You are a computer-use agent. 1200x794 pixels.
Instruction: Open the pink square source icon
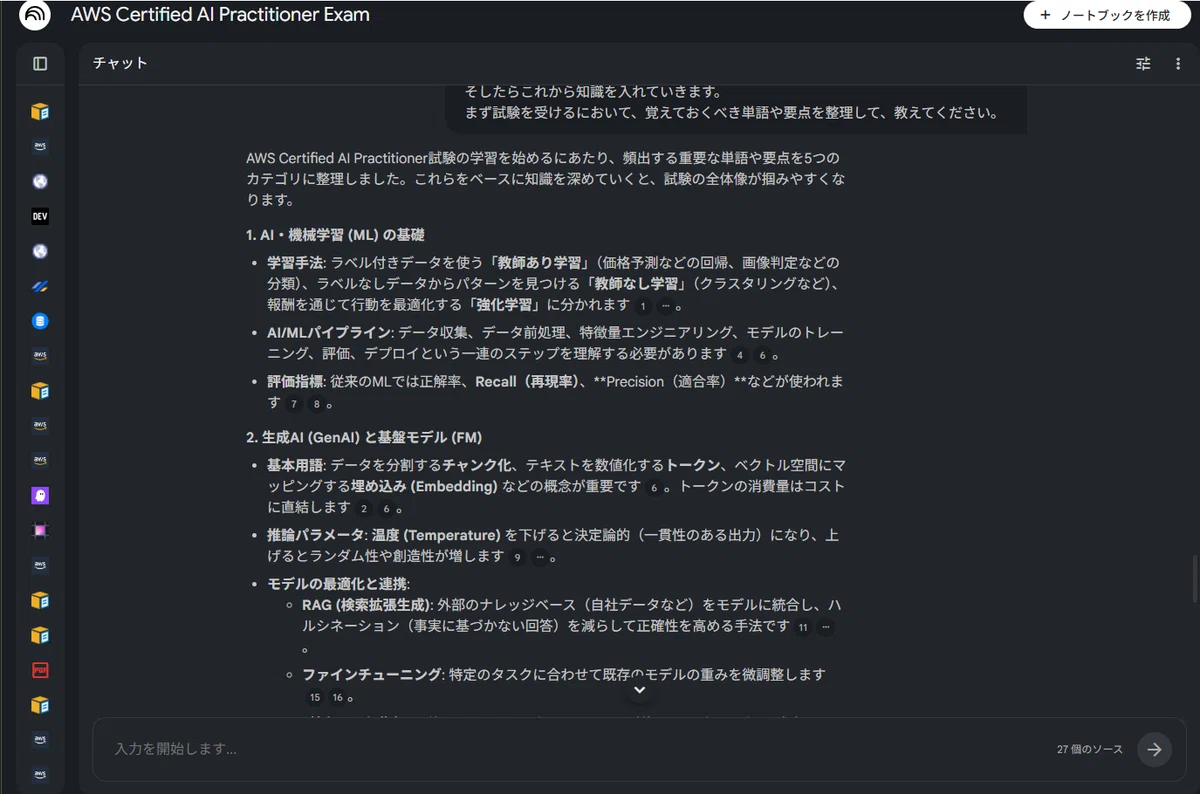pyautogui.click(x=40, y=531)
